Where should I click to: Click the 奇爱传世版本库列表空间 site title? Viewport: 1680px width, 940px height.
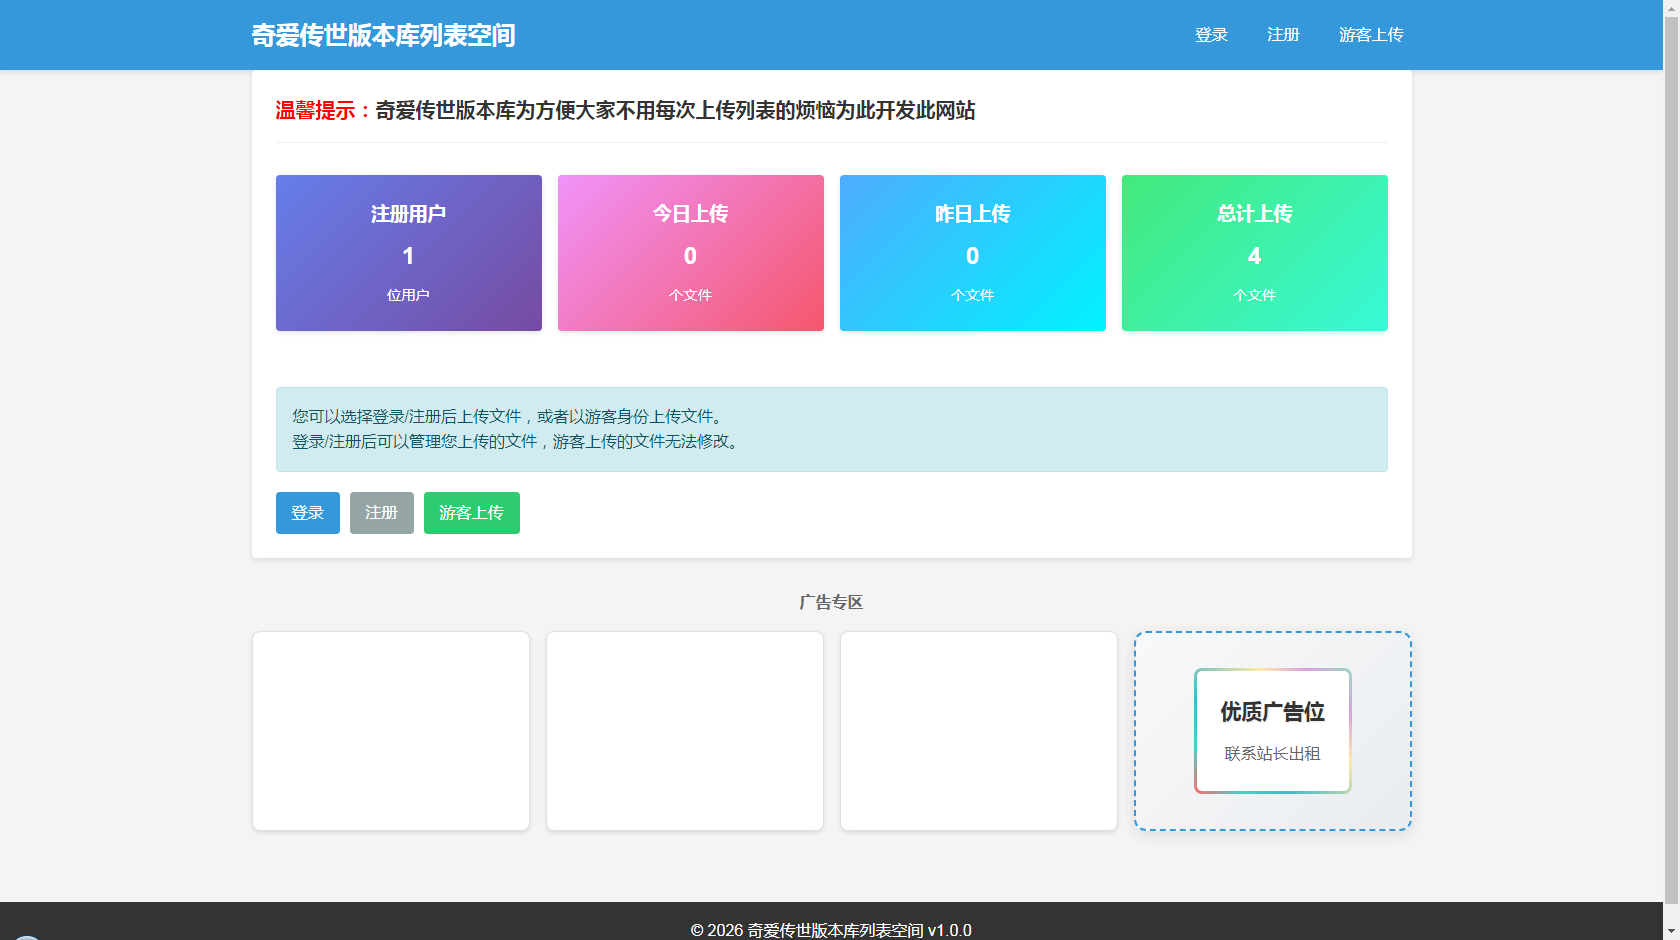point(383,35)
